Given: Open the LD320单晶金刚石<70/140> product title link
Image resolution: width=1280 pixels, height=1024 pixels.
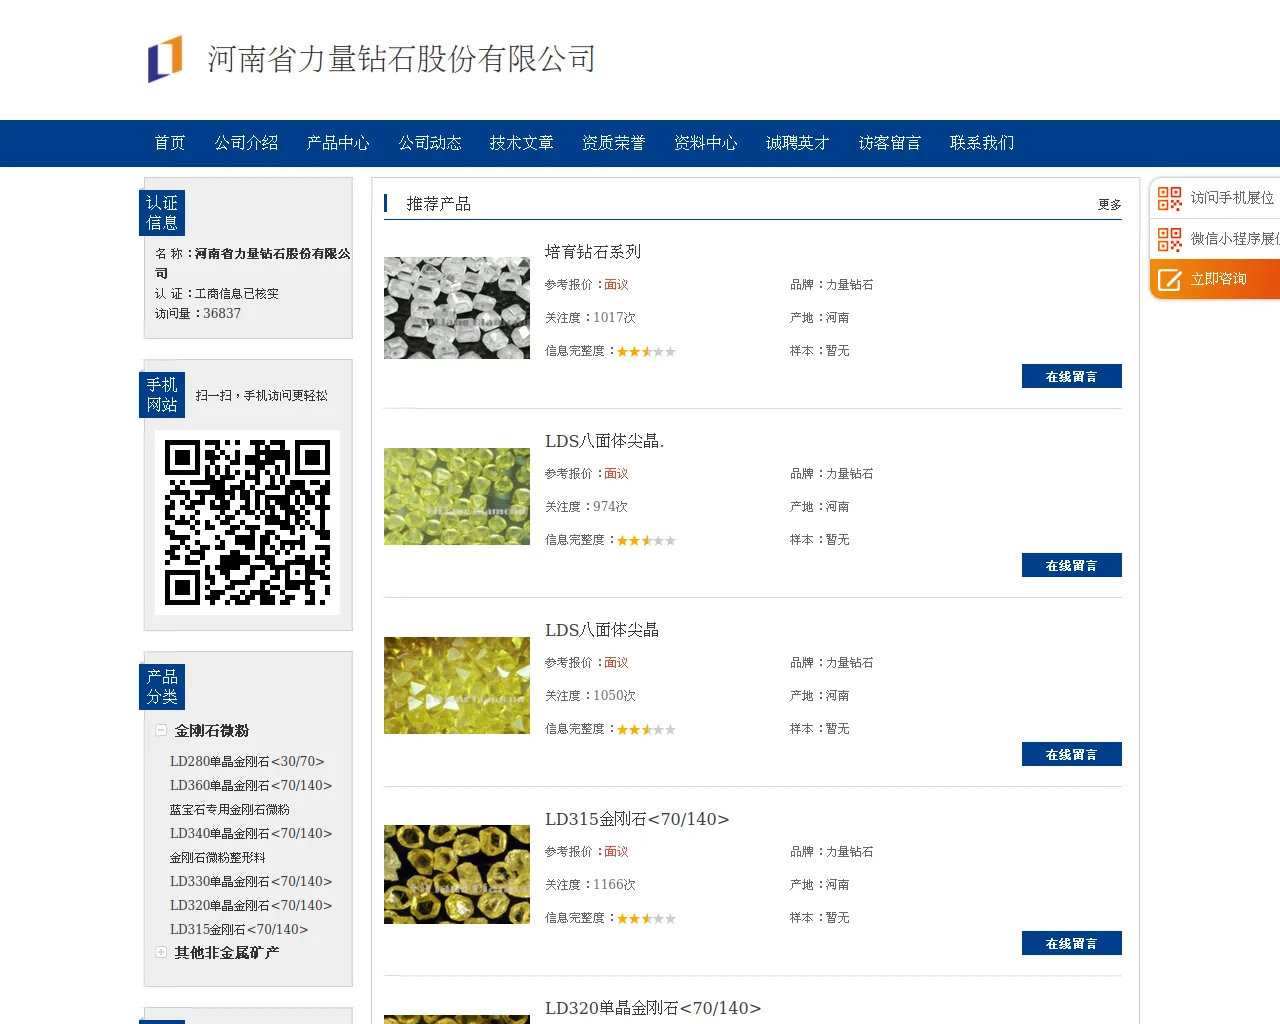Looking at the screenshot, I should click(653, 1008).
